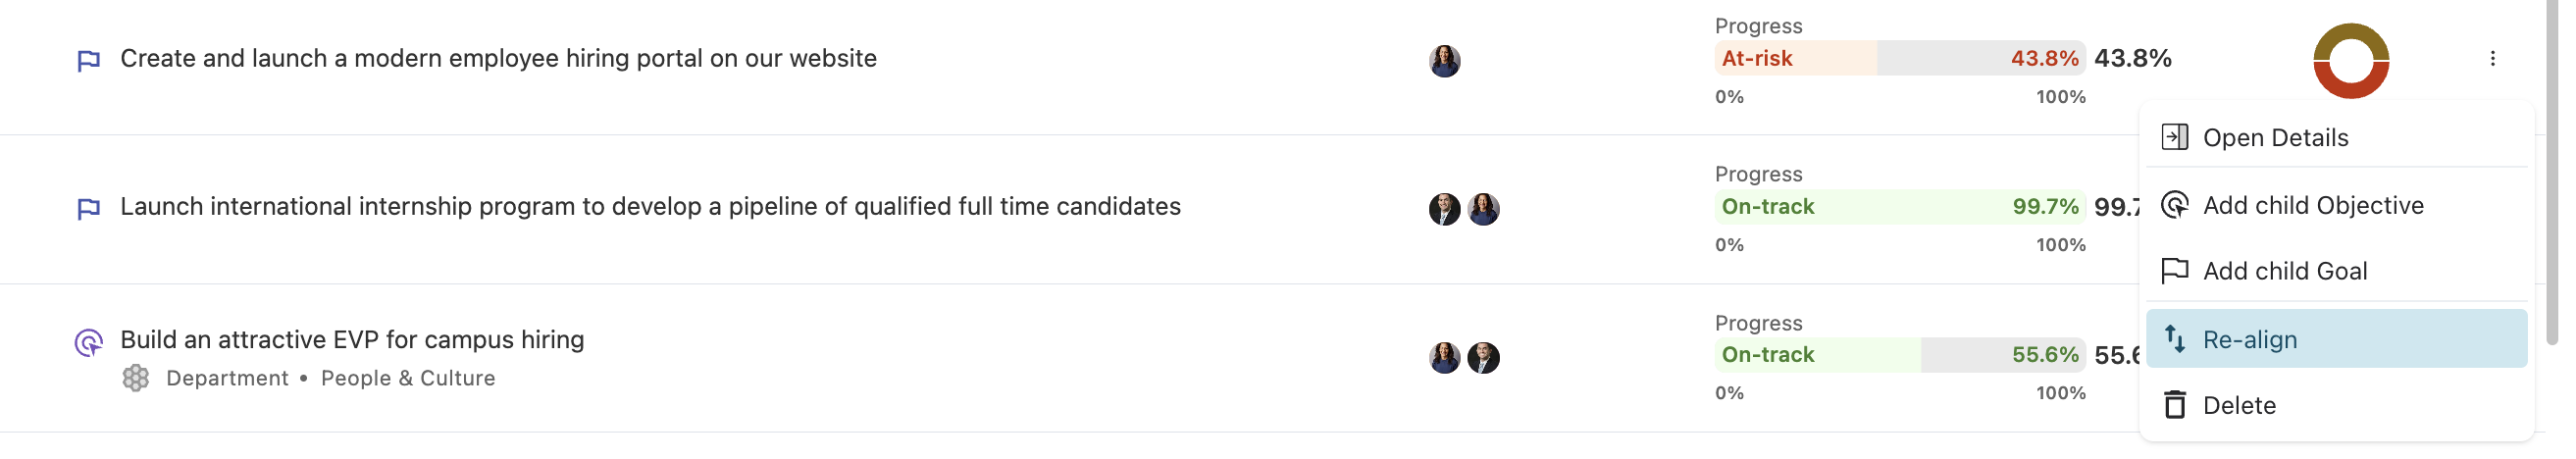Select Re-align in the context menu
Image resolution: width=2576 pixels, height=459 pixels.
(x=2249, y=339)
